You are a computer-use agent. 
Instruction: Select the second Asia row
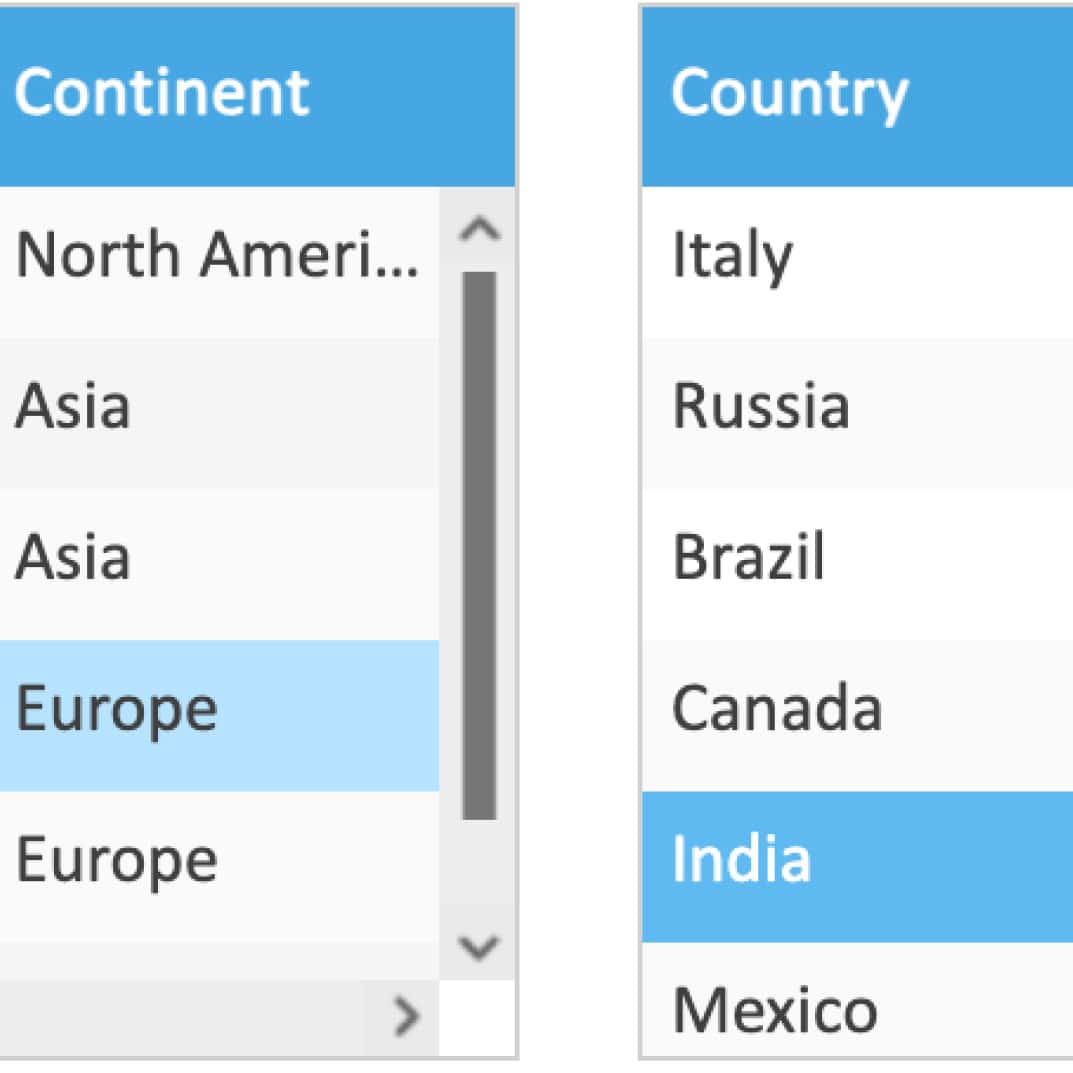click(x=219, y=565)
